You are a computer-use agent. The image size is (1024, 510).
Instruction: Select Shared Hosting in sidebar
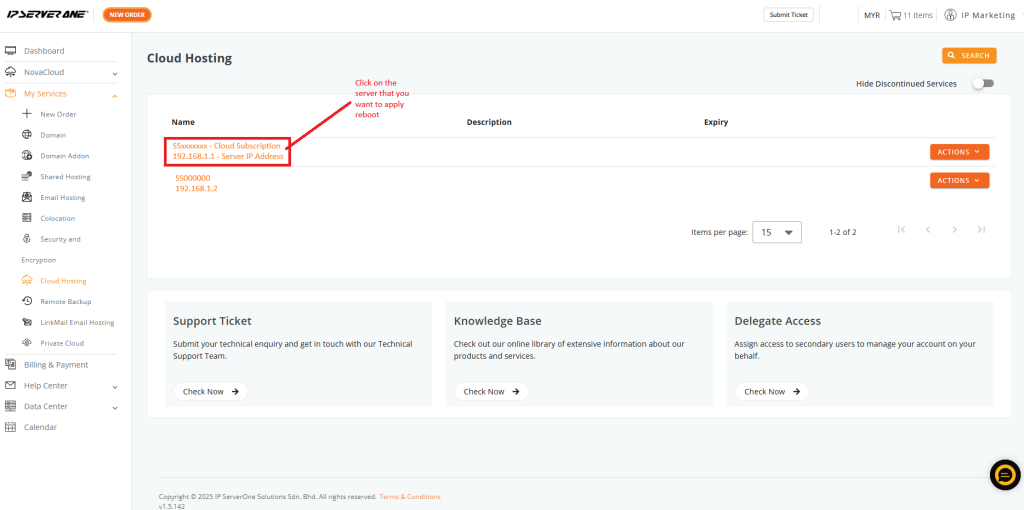65,177
